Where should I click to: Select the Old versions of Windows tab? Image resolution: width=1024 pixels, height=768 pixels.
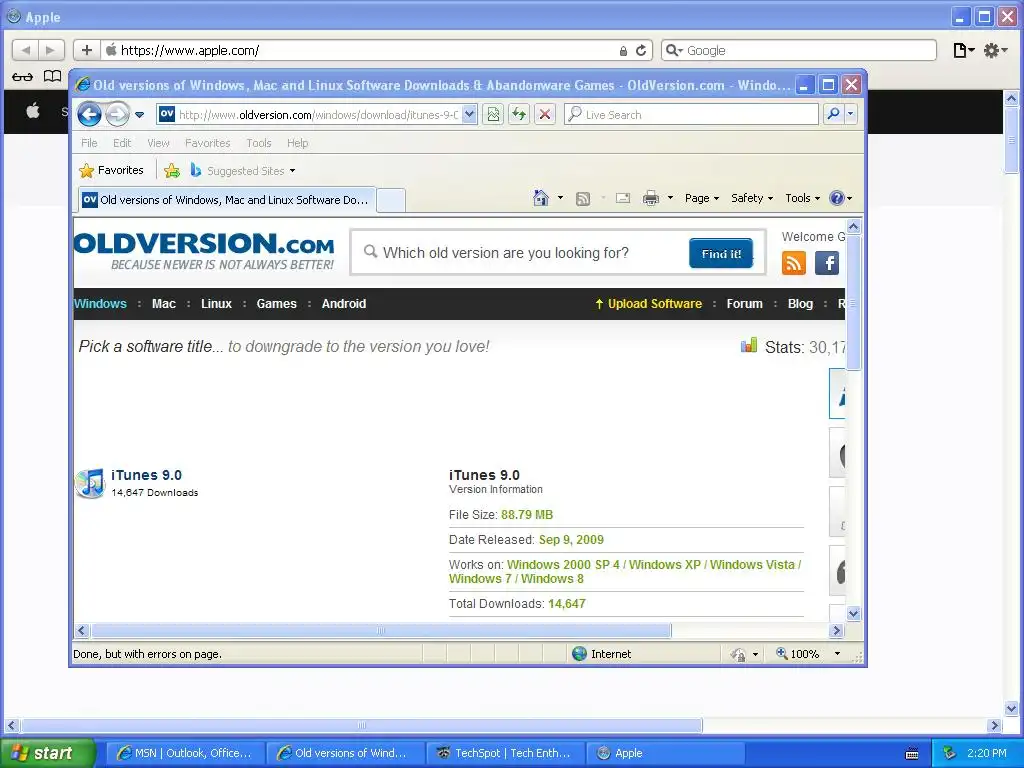click(x=227, y=200)
